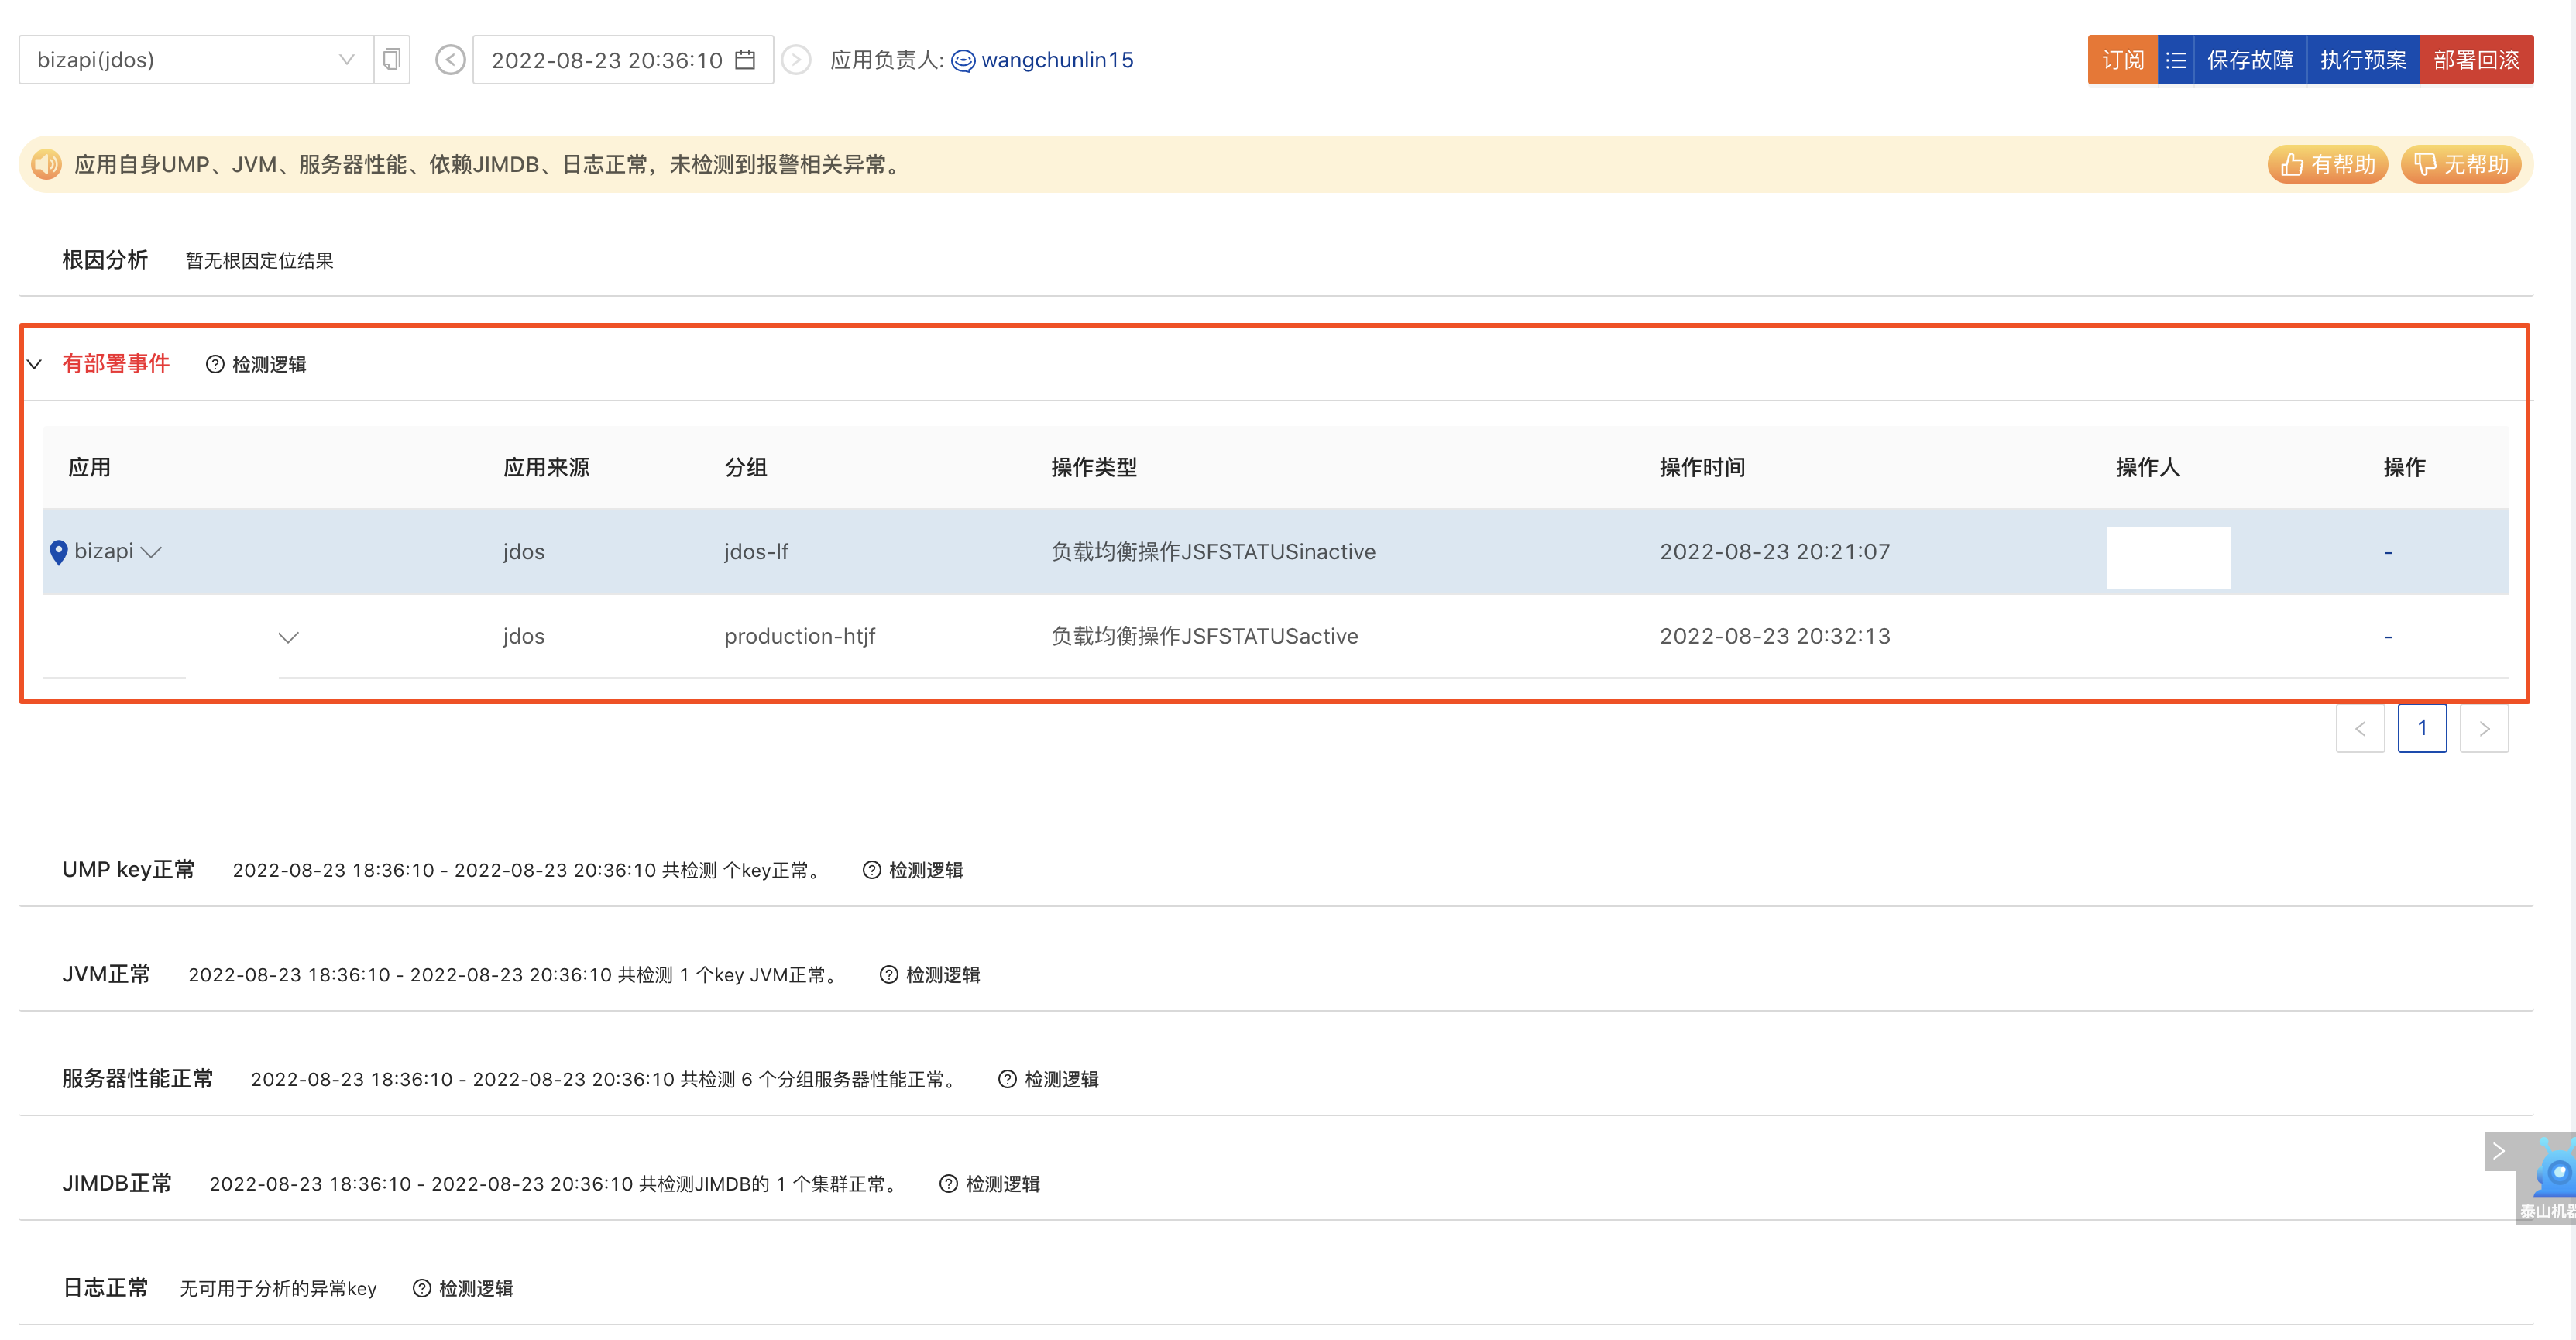Click 负载均衡操作JSFSTATUSactive cell
The height and width of the screenshot is (1340, 2576).
1204,636
